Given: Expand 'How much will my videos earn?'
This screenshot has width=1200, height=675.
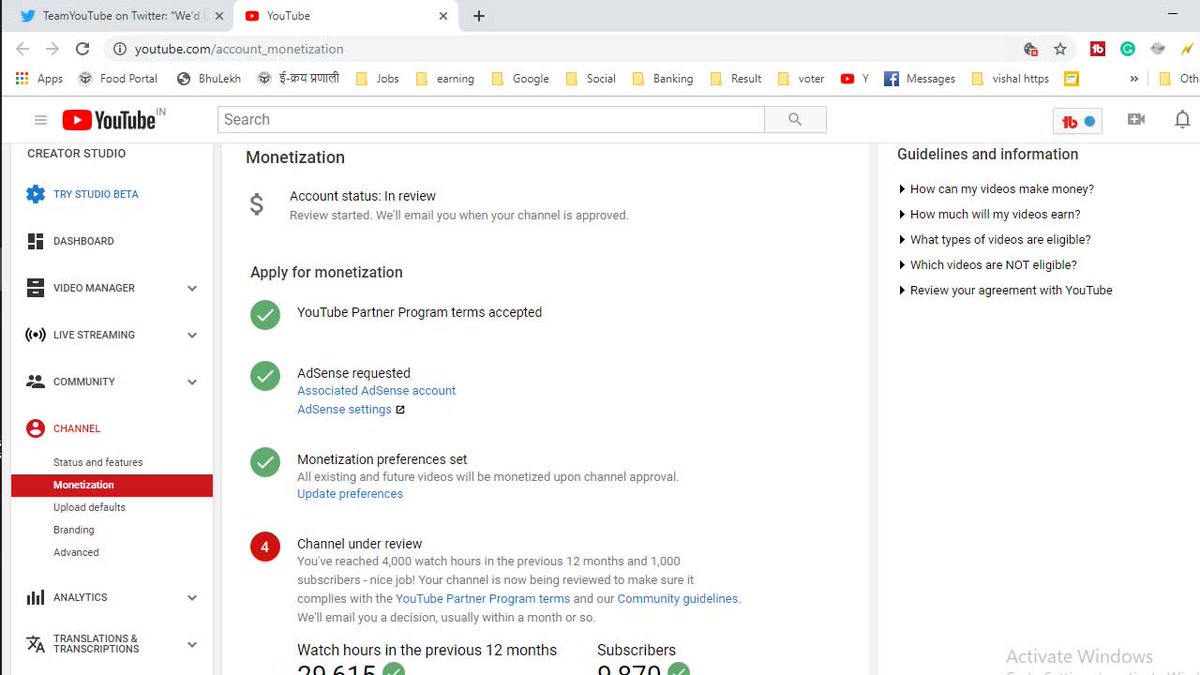Looking at the screenshot, I should 990,214.
